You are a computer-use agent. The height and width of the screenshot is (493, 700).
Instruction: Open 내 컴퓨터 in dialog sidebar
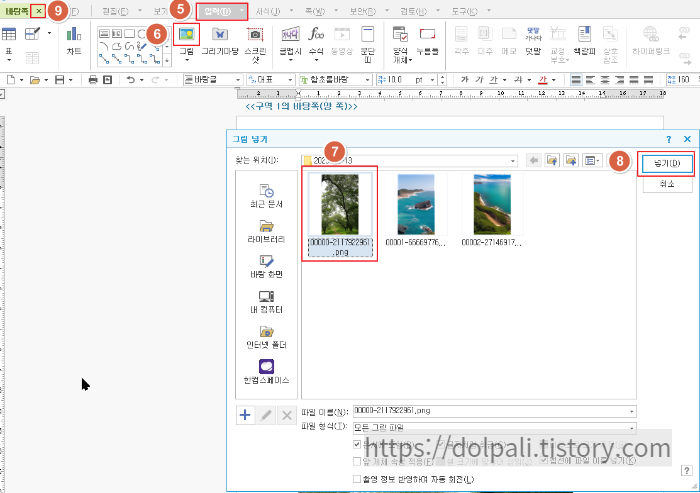pos(267,301)
